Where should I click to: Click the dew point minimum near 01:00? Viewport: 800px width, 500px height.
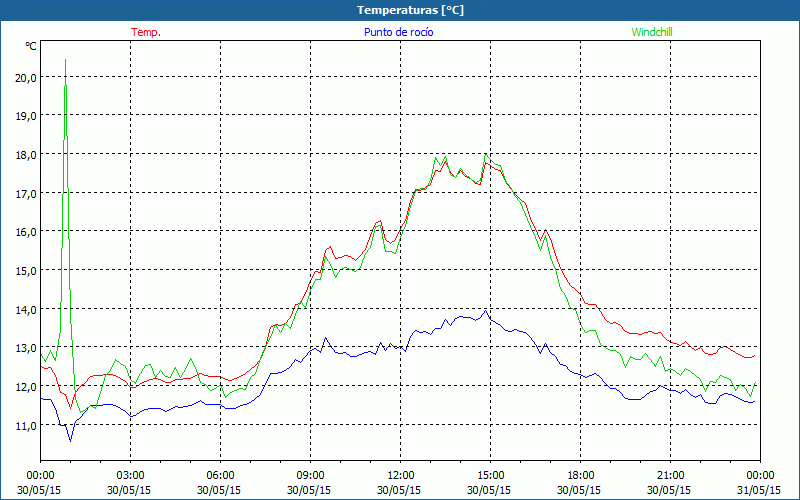tap(70, 441)
